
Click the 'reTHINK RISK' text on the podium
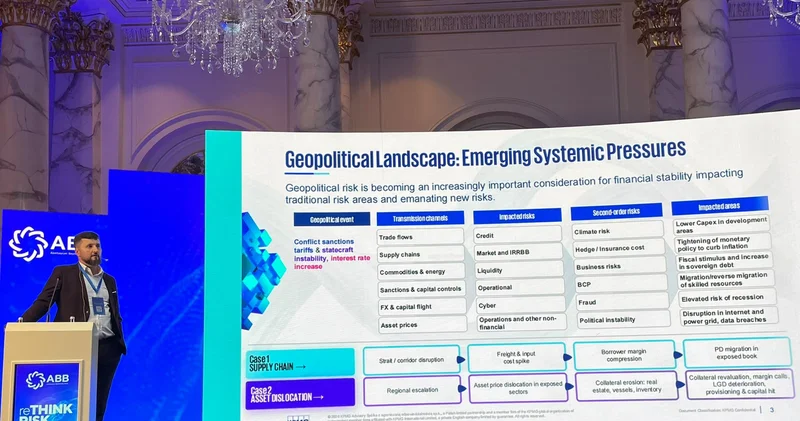[x=46, y=412]
